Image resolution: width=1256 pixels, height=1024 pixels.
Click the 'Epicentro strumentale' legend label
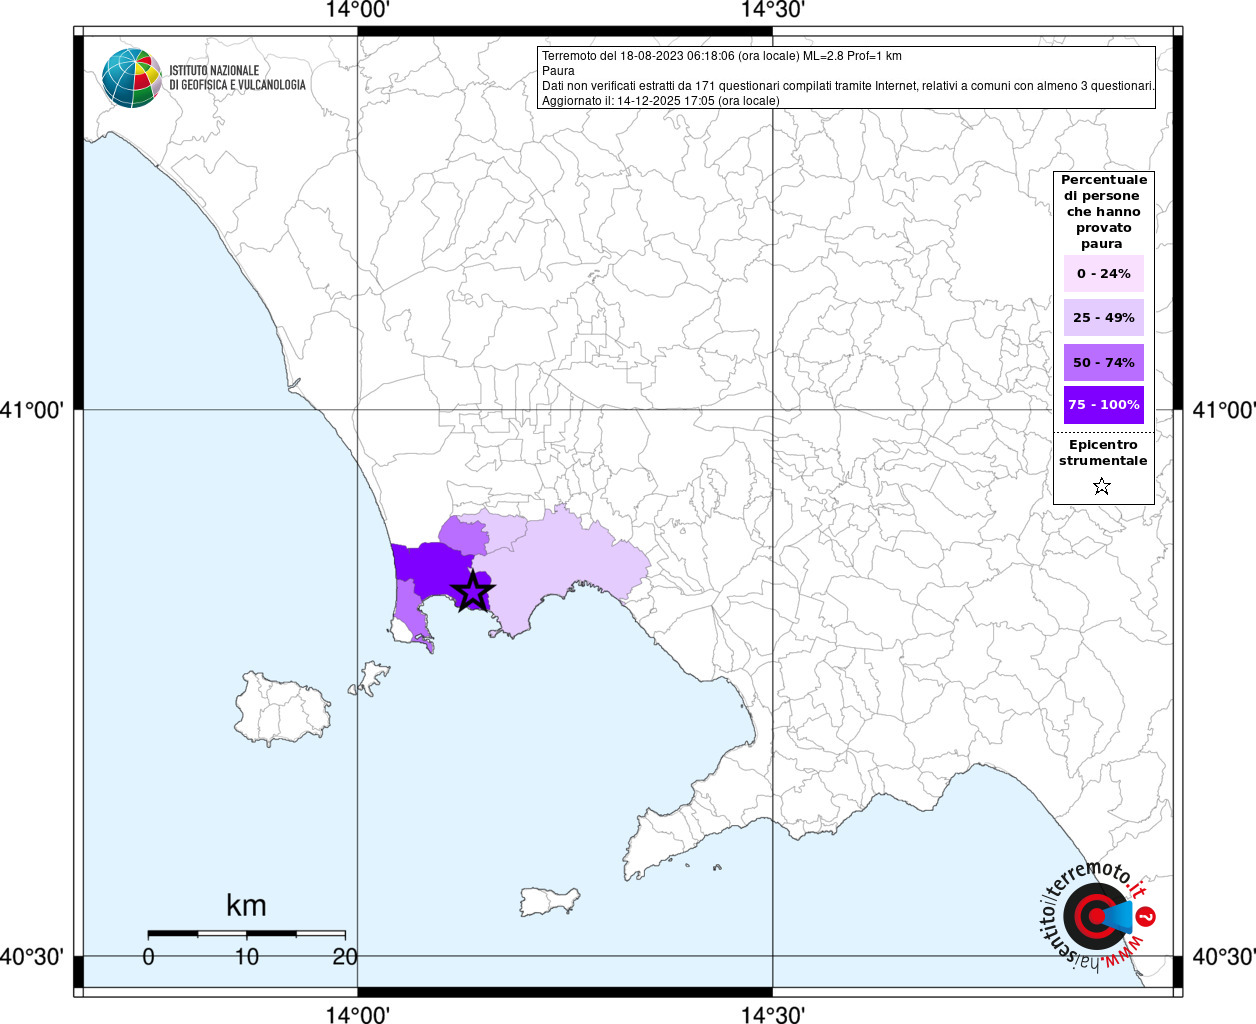click(x=1103, y=453)
